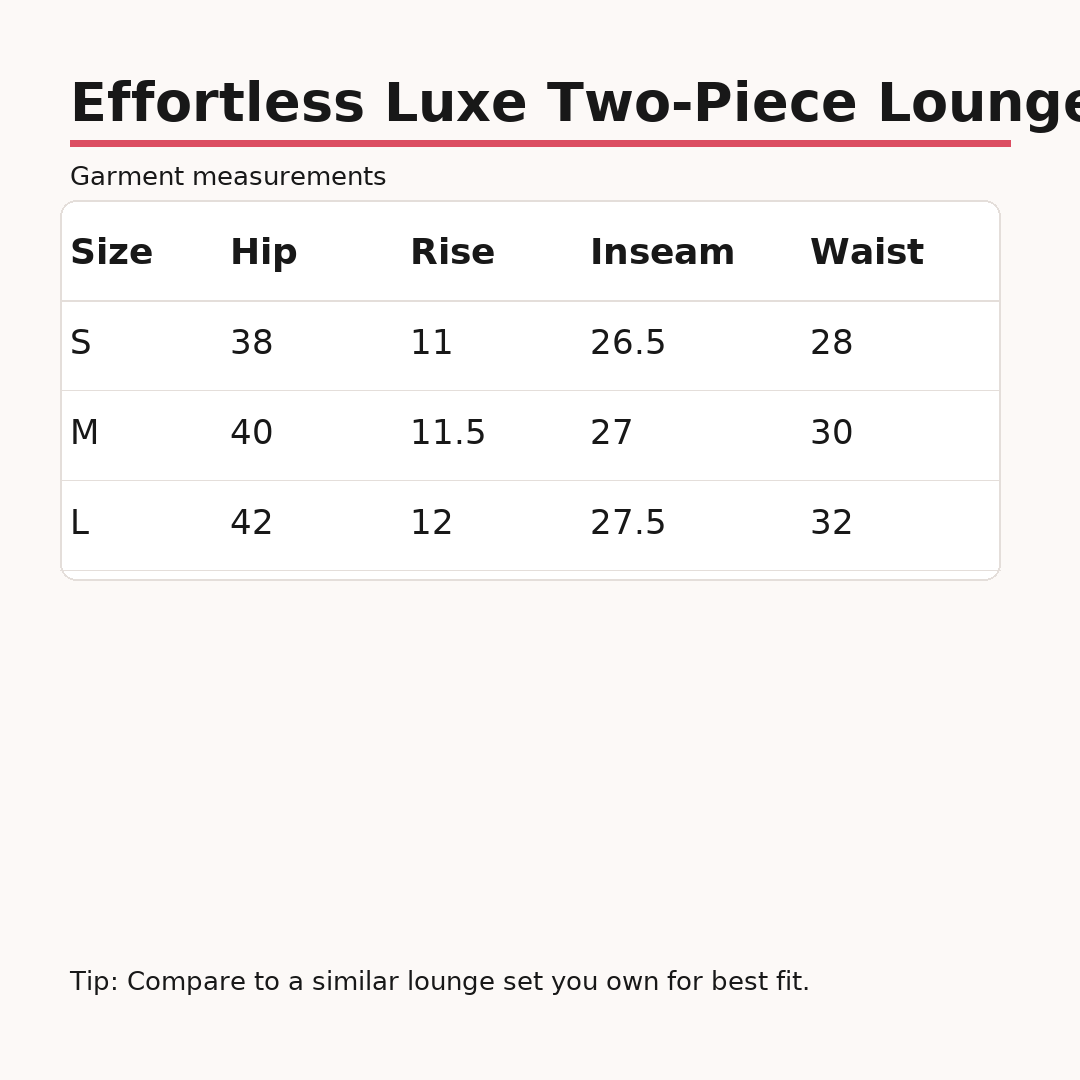Image resolution: width=1080 pixels, height=1080 pixels.
Task: Click the Hip column header
Action: tap(263, 254)
